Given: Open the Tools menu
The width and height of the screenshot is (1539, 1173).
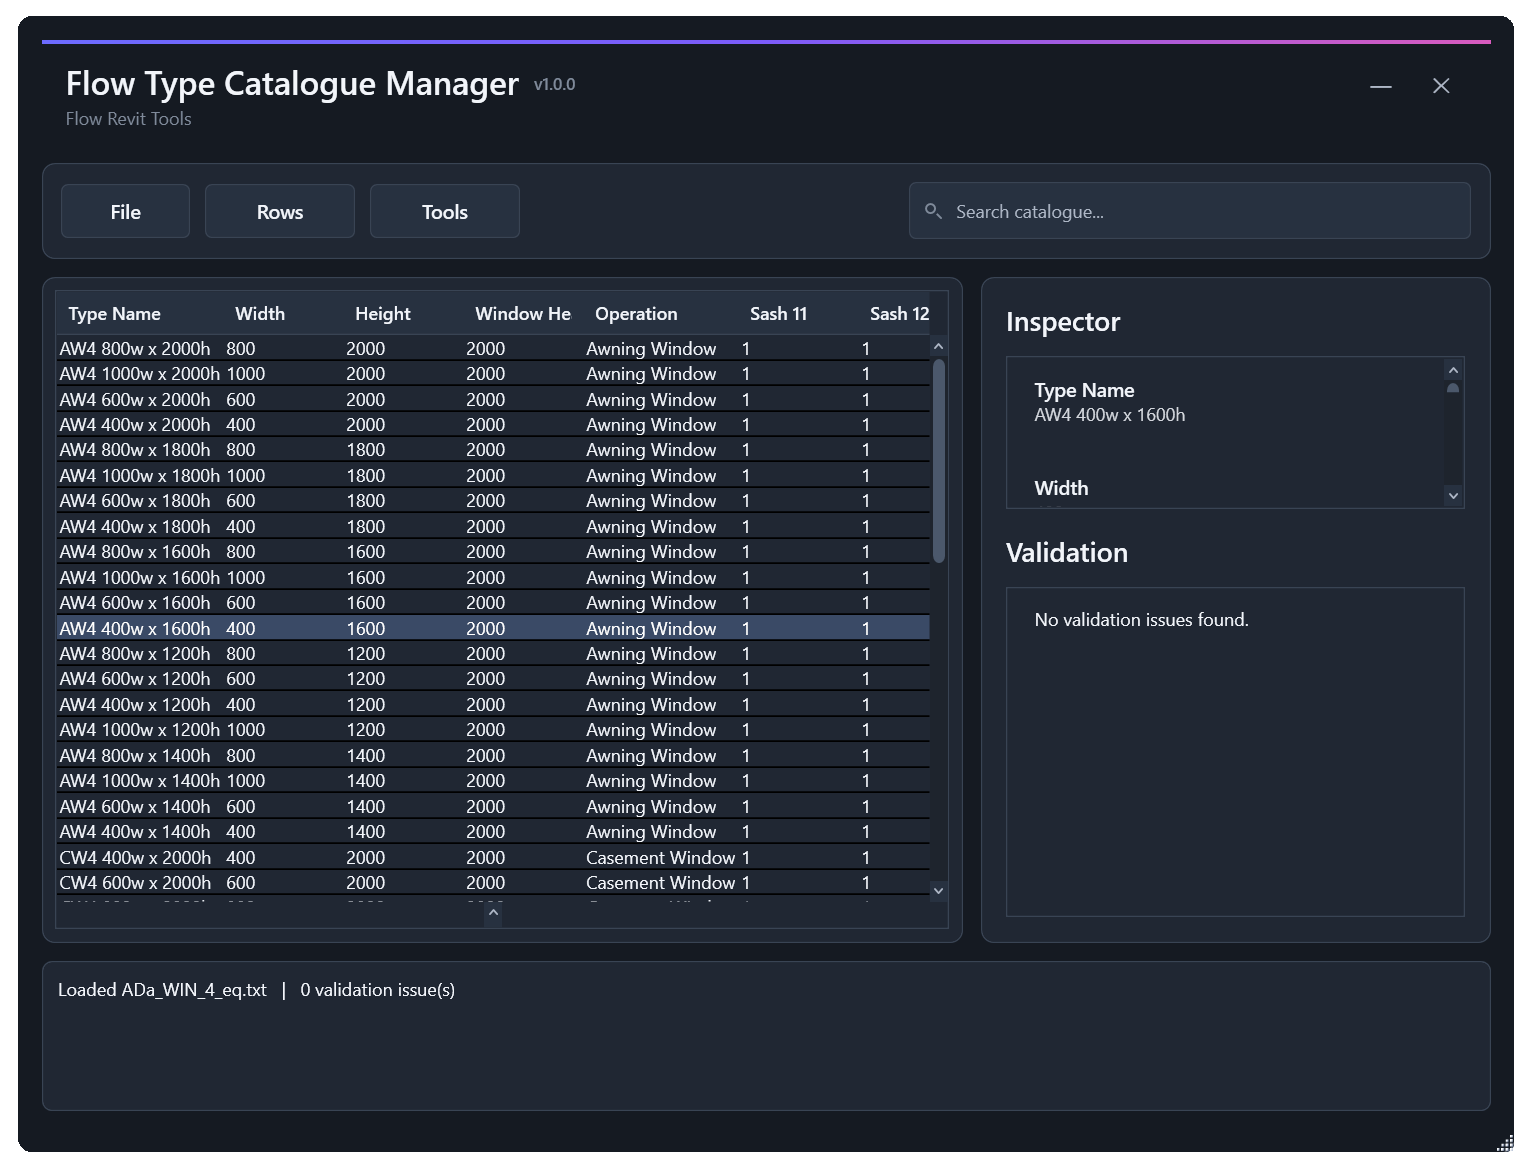Looking at the screenshot, I should click(445, 211).
